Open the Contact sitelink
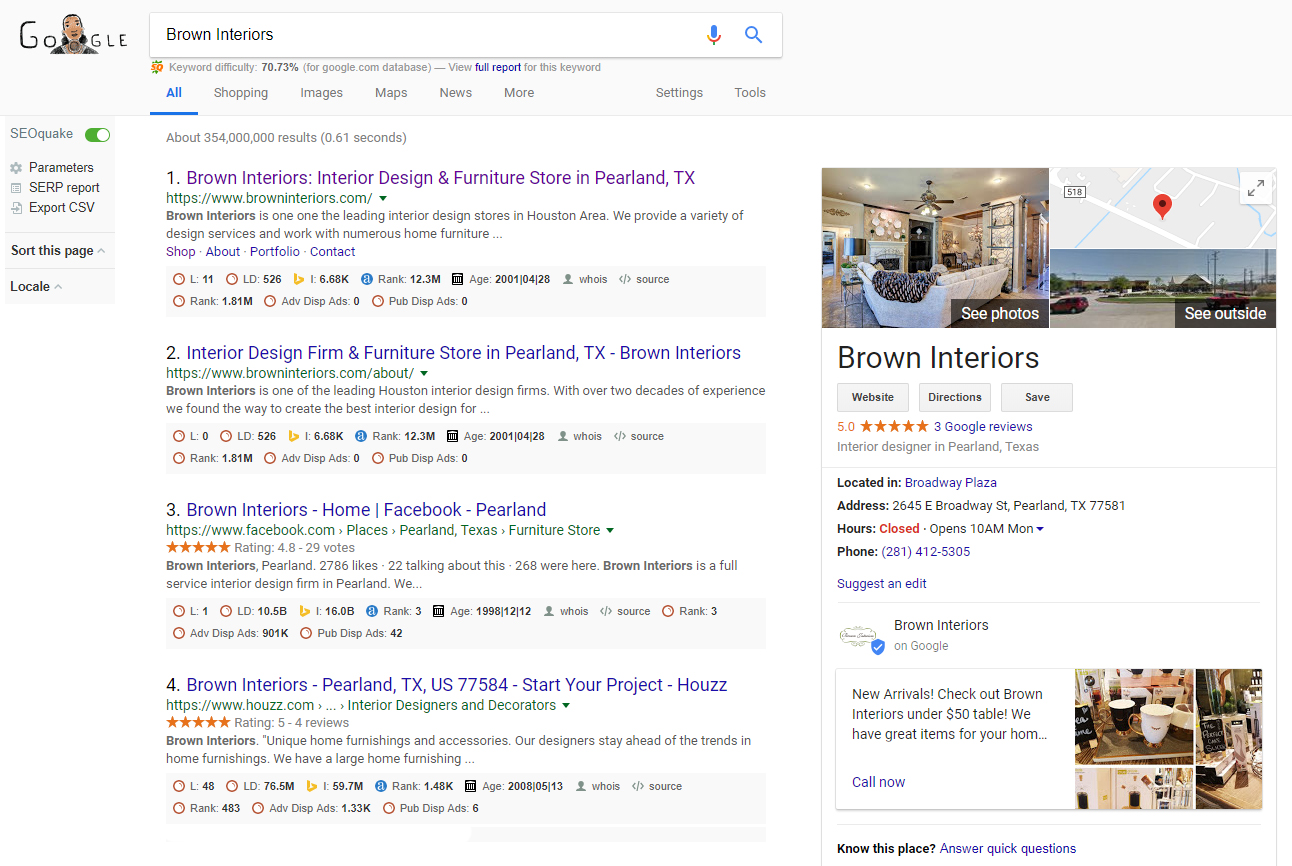This screenshot has height=866, width=1292. (x=333, y=252)
